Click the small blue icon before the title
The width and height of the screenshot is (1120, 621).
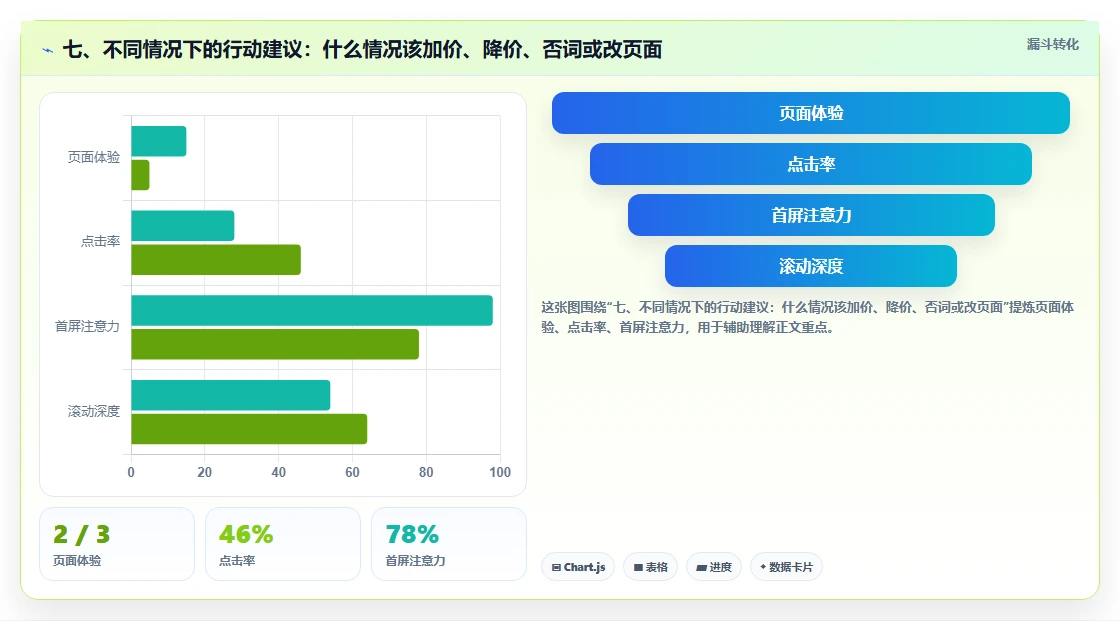(47, 51)
